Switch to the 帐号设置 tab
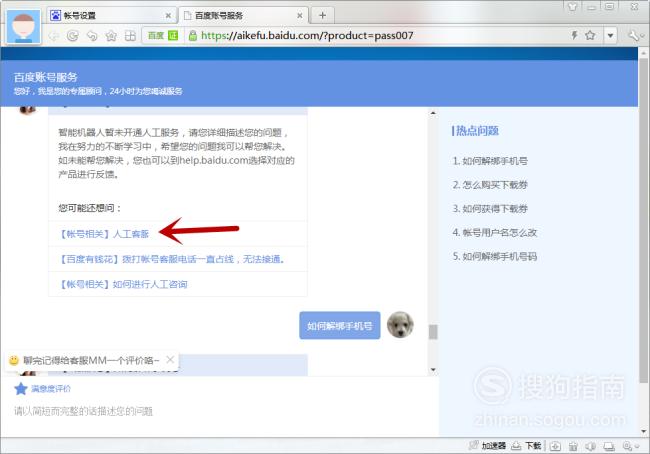The width and height of the screenshot is (650, 454). point(110,16)
